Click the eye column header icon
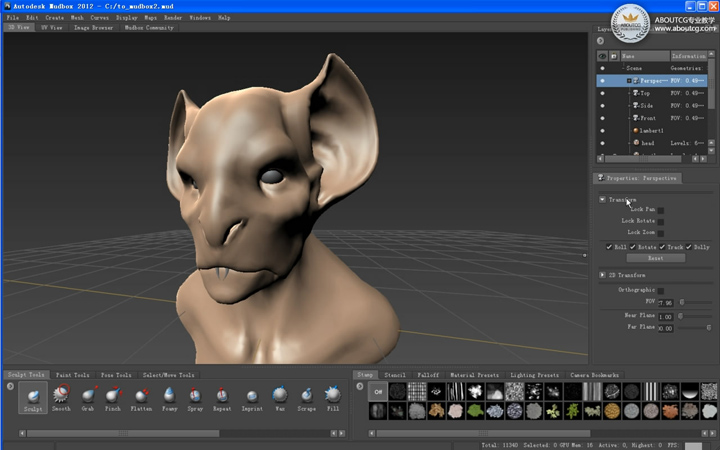Viewport: 720px width, 450px height. click(x=602, y=56)
